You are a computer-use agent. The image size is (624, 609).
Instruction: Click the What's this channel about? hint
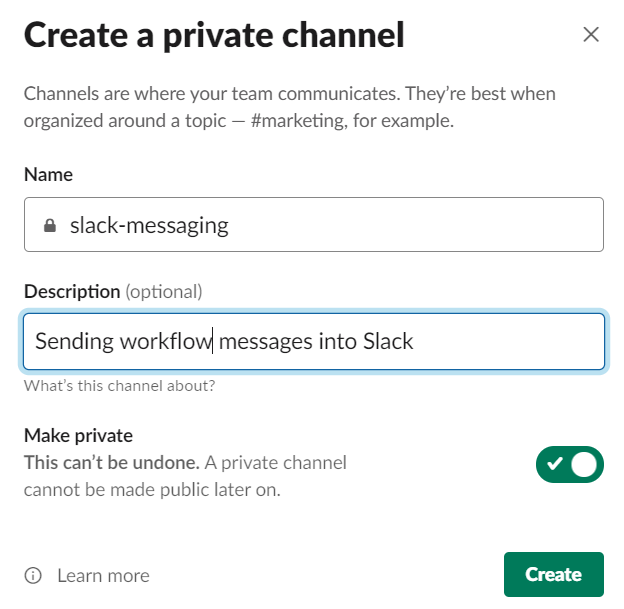119,386
